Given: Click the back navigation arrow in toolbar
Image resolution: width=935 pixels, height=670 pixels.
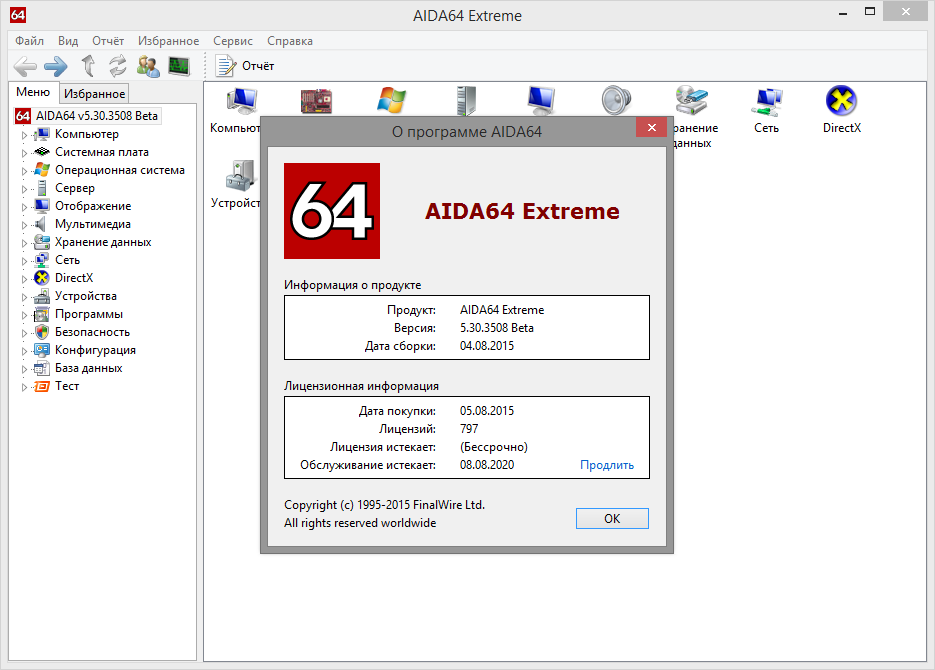Looking at the screenshot, I should [25, 66].
